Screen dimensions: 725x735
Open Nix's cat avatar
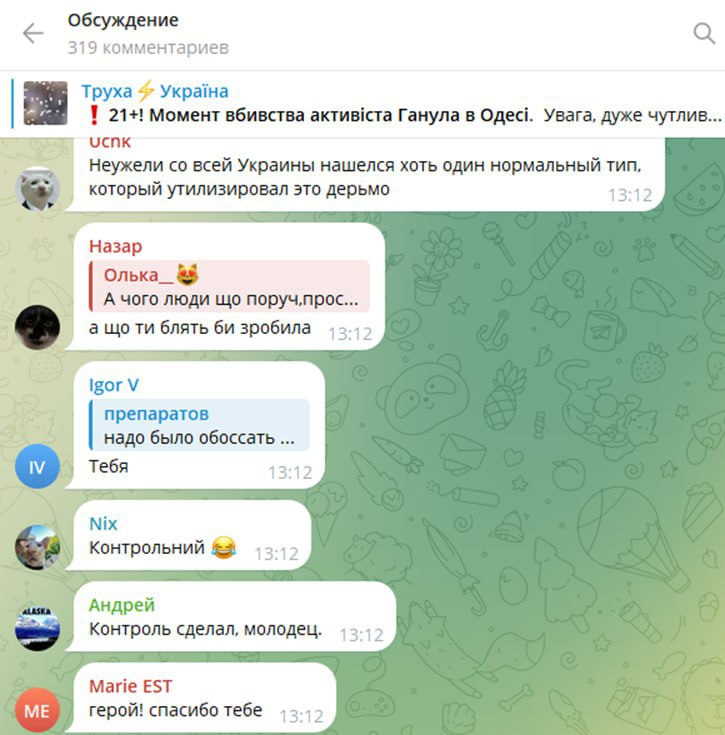click(x=37, y=547)
